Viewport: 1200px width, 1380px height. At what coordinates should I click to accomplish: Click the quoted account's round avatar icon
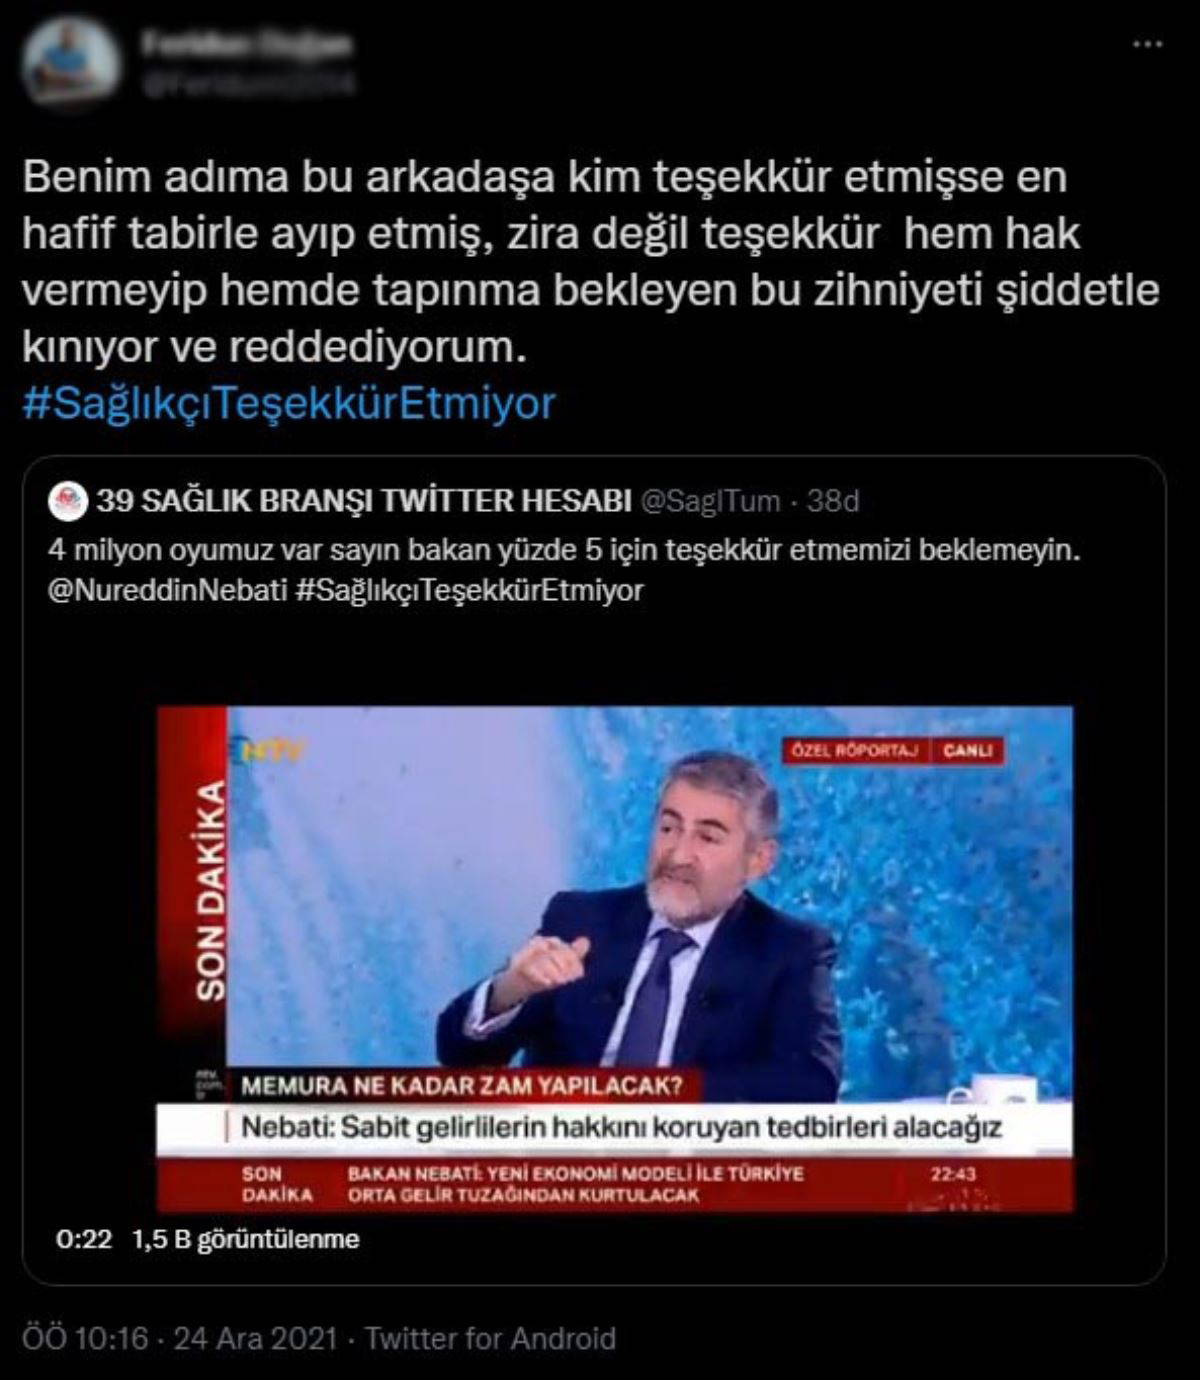pos(67,500)
